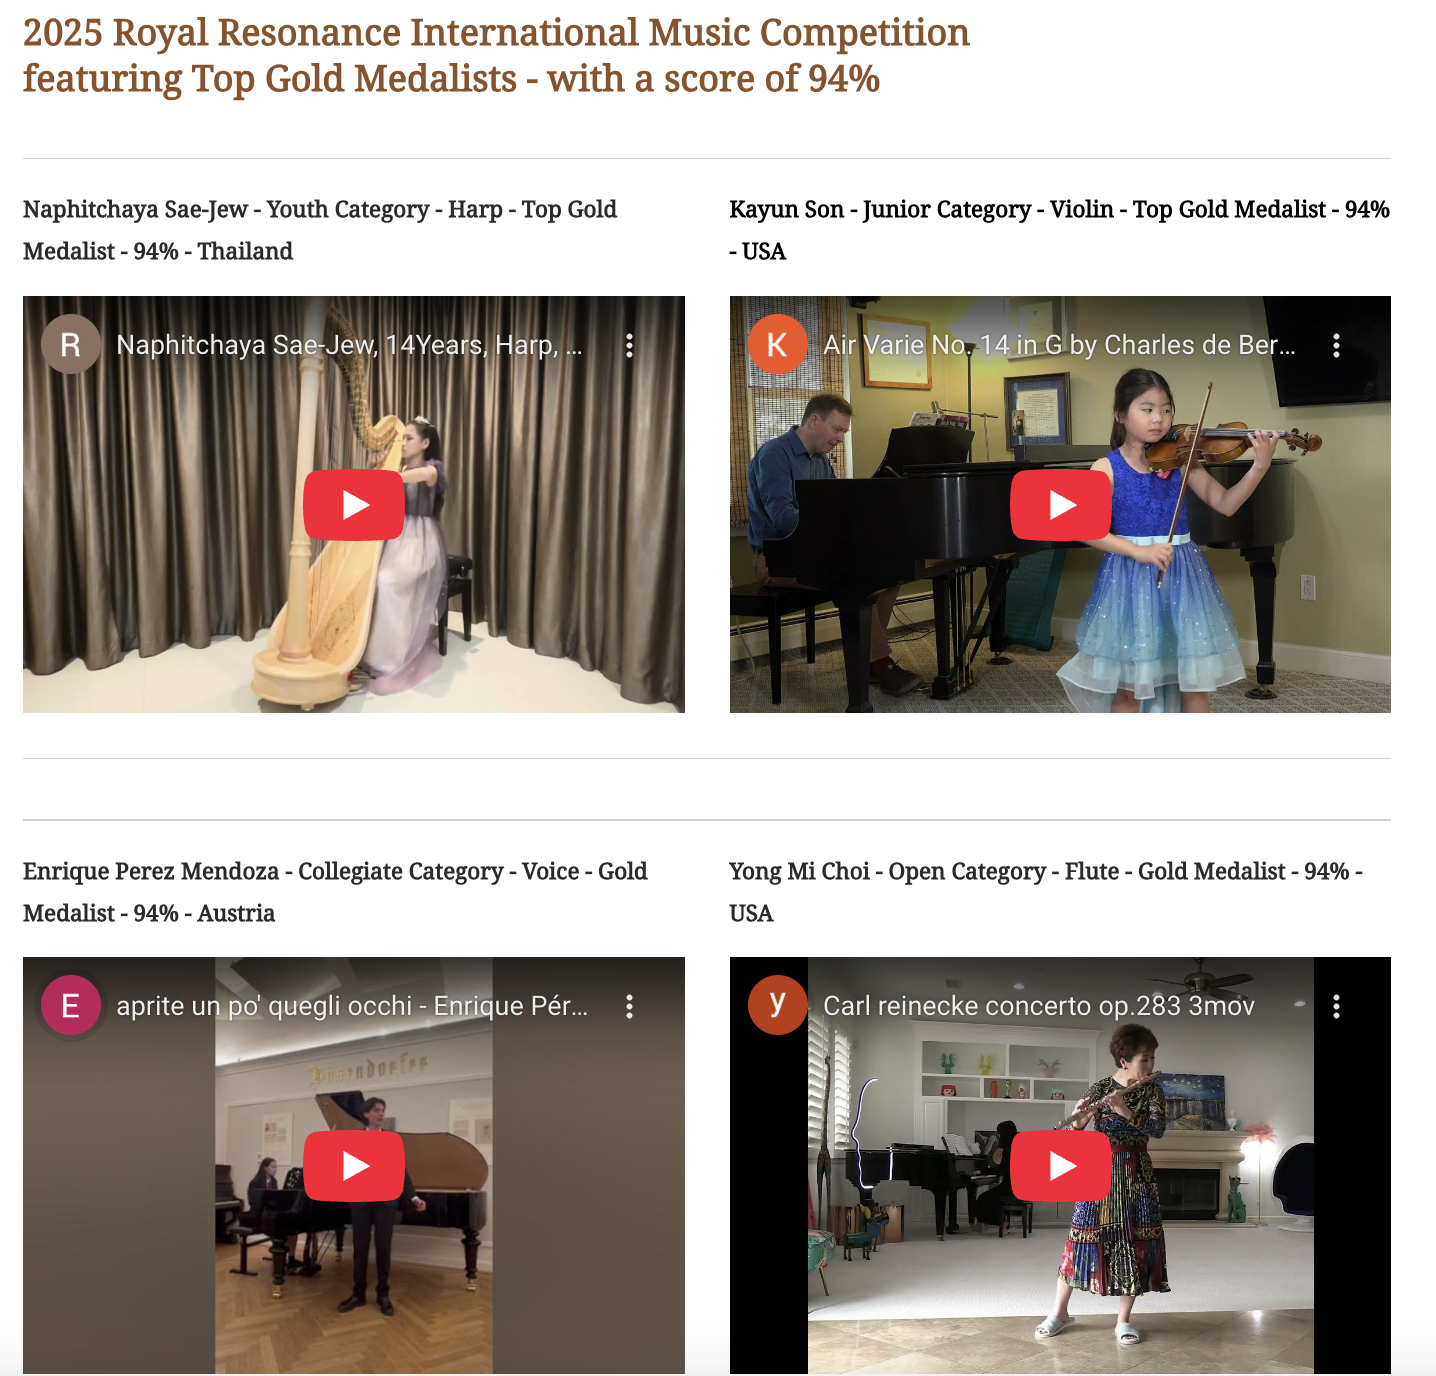Open more options on aprite un po' video
The image size is (1436, 1376).
coord(629,1006)
